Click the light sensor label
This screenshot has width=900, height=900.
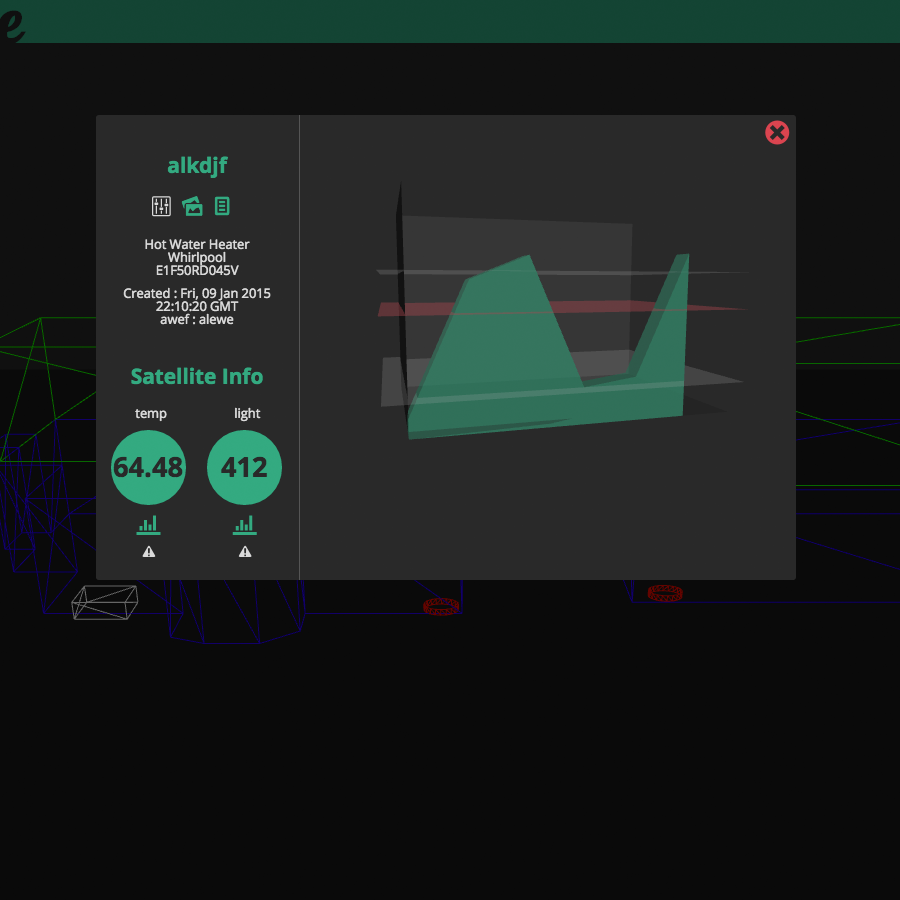point(247,413)
